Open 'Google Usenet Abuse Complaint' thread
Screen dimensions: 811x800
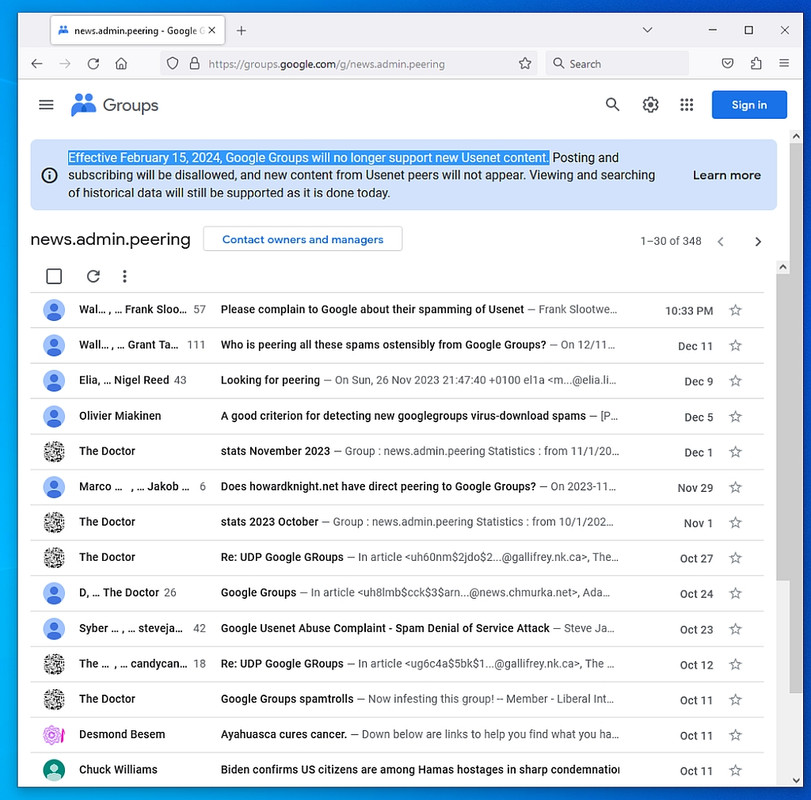coord(385,628)
